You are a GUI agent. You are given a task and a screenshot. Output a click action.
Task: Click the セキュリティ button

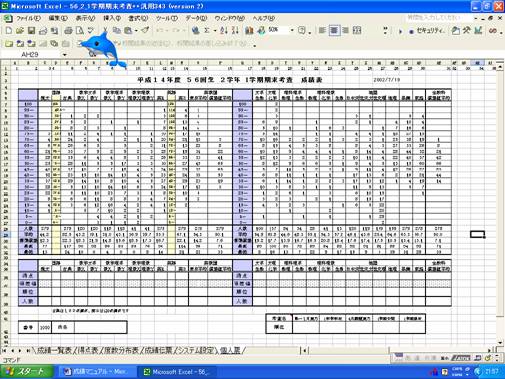coord(428,31)
